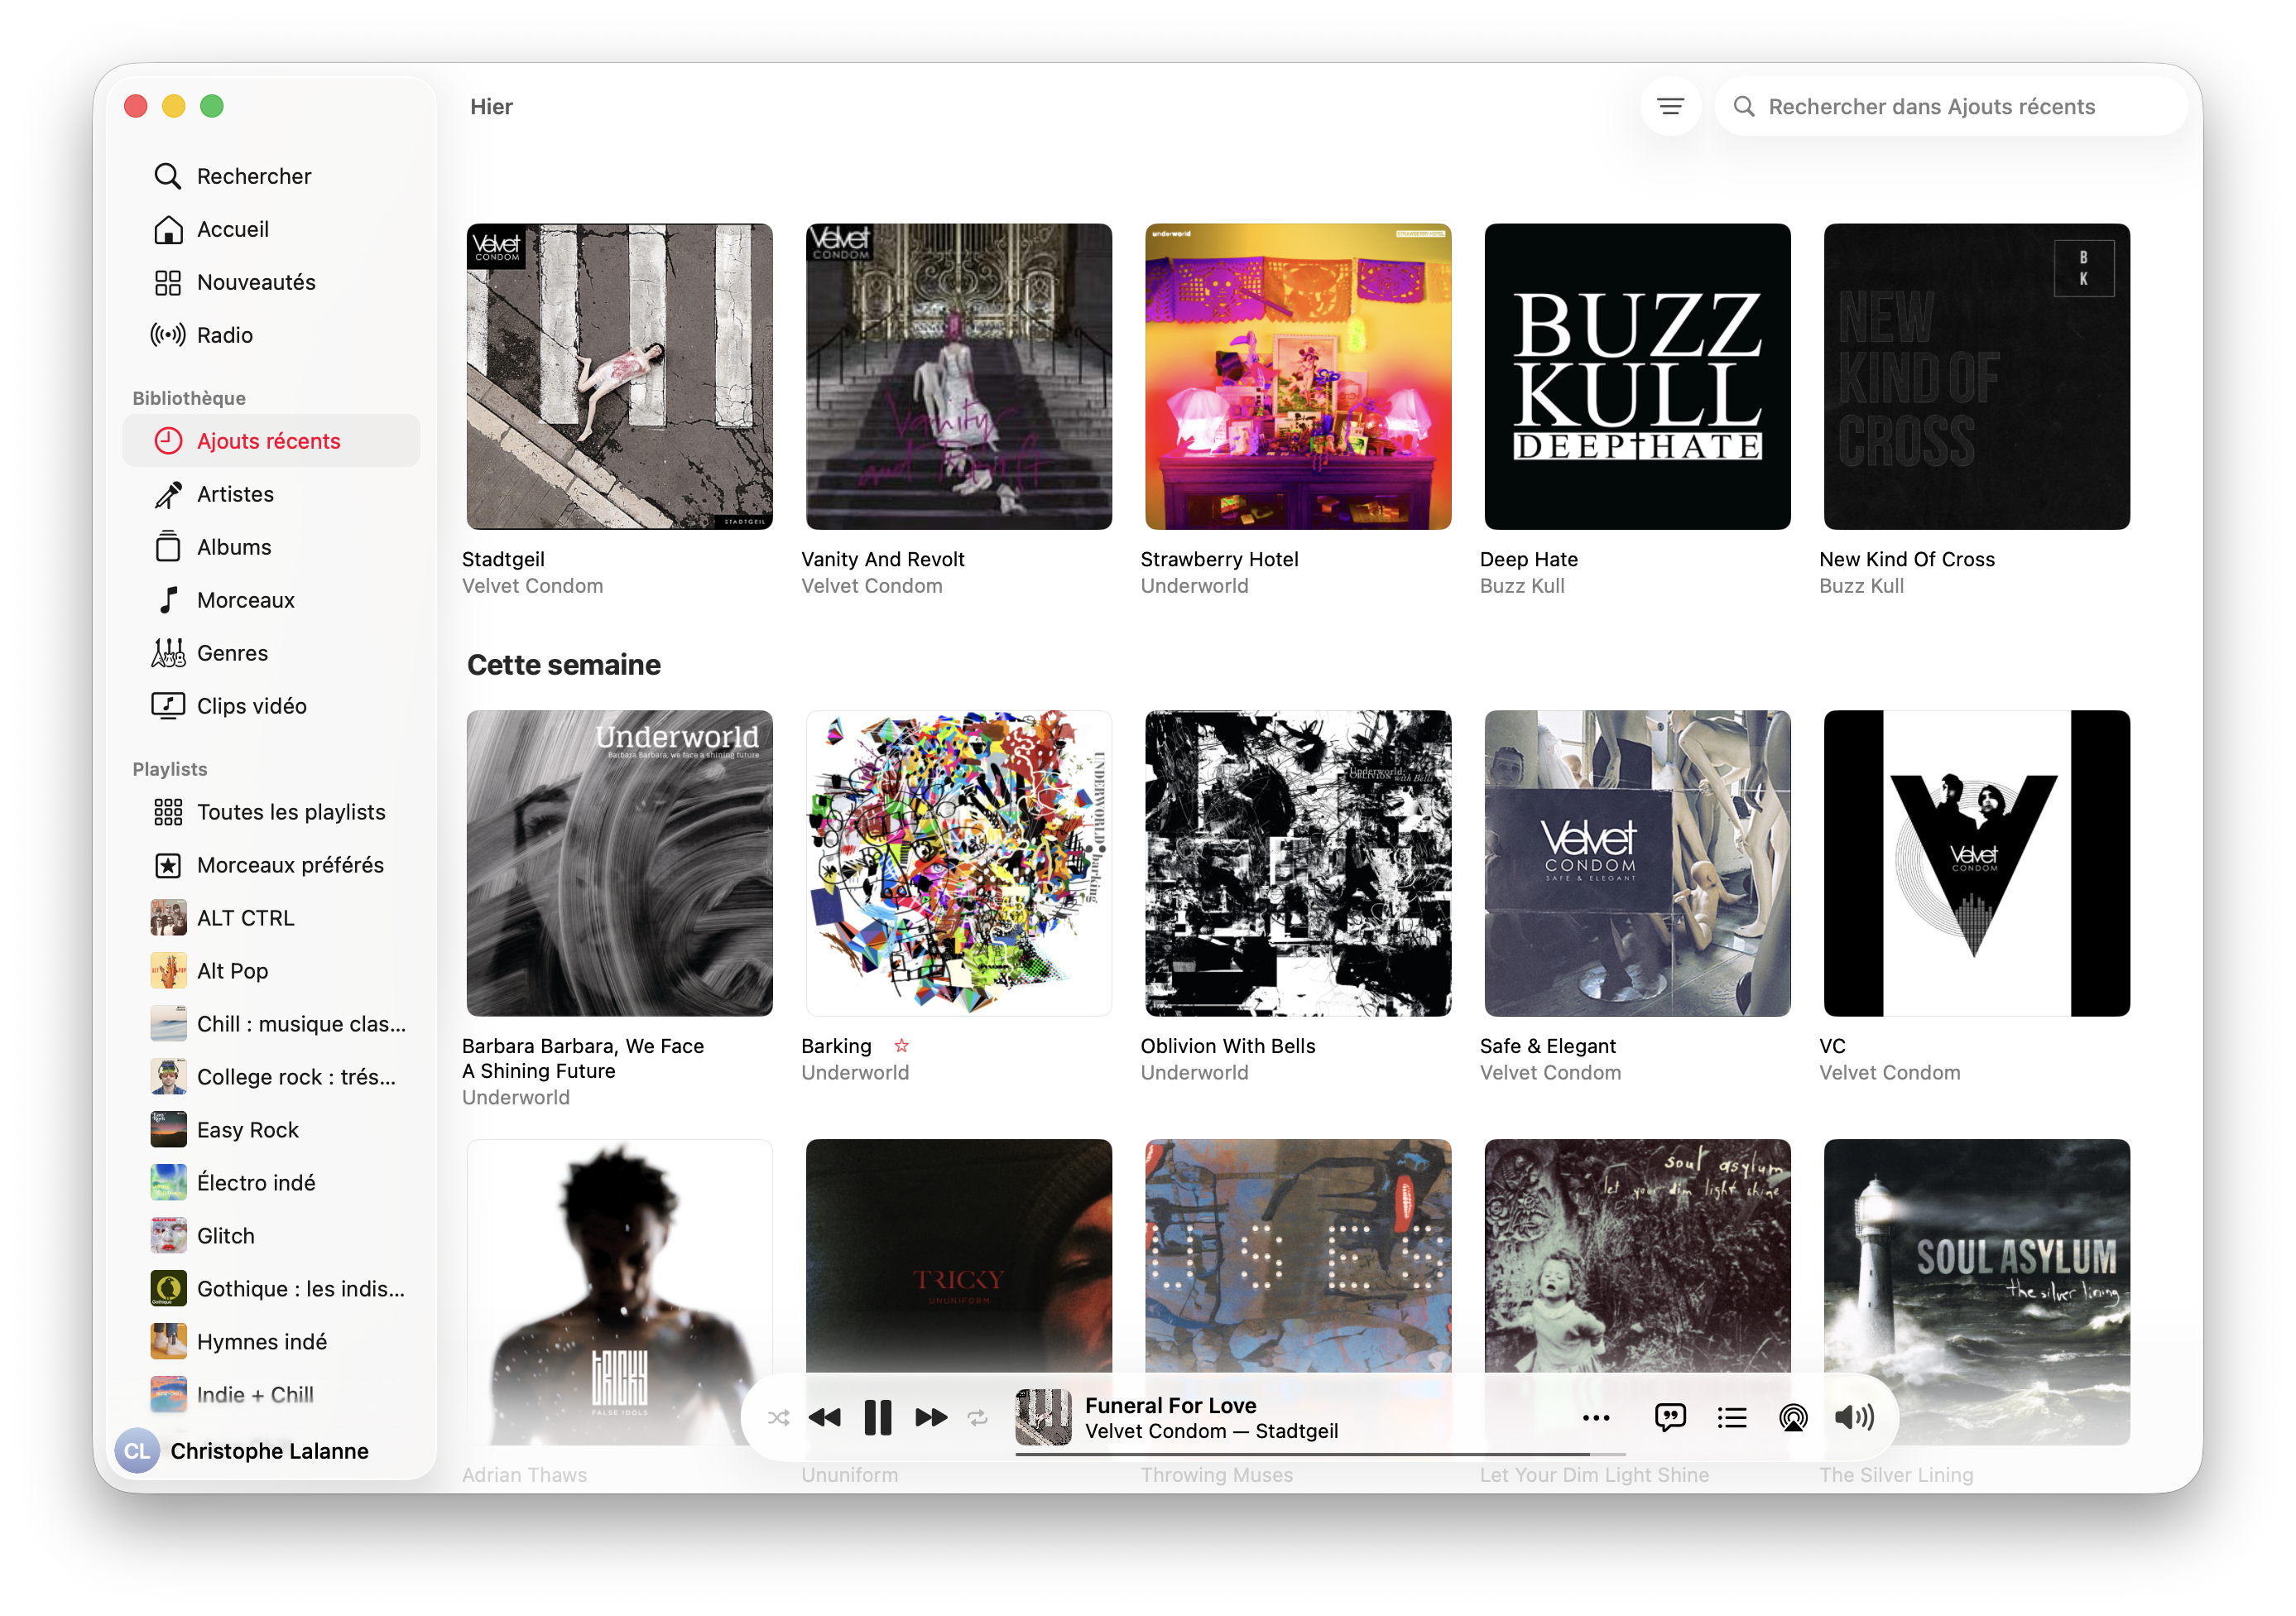Open the AirPlay output selector
The image size is (2296, 1616).
1793,1417
